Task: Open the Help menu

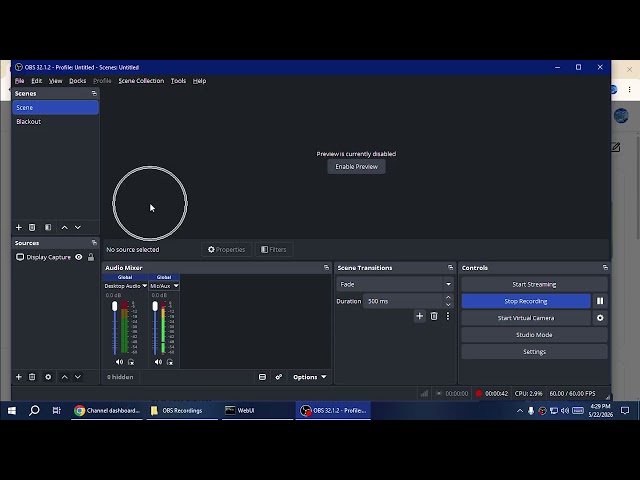Action: tap(199, 81)
